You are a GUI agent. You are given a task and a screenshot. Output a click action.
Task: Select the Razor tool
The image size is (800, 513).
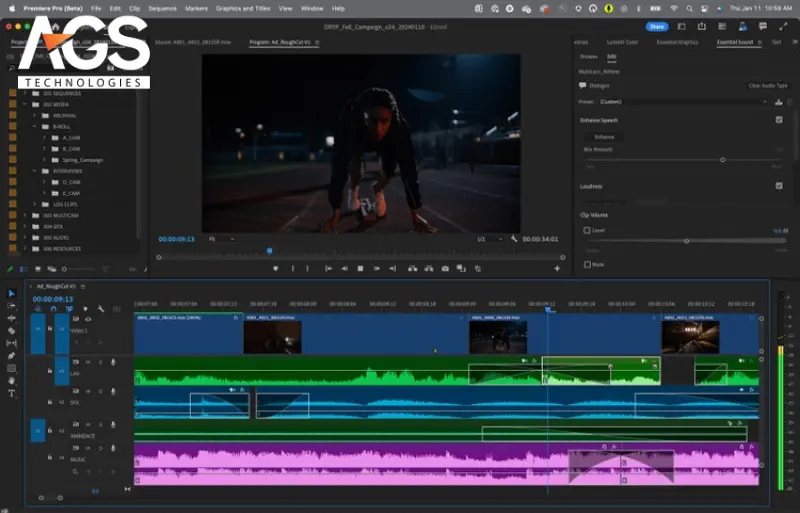pyautogui.click(x=12, y=331)
